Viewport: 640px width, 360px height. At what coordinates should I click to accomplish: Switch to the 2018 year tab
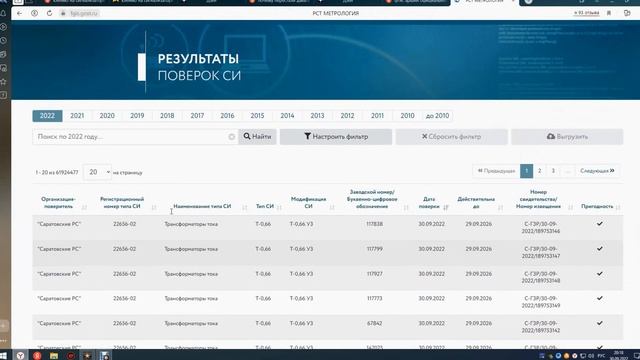click(167, 116)
